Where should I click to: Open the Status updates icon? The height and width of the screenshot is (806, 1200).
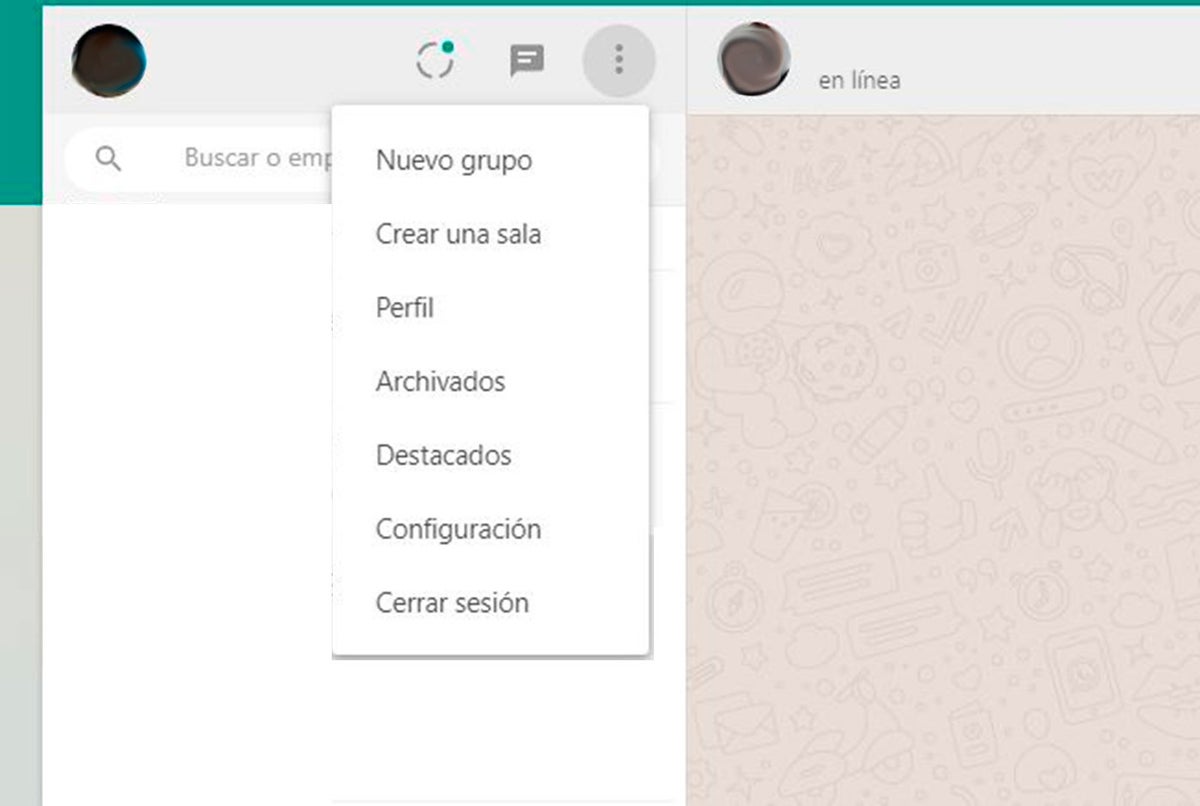[x=435, y=61]
